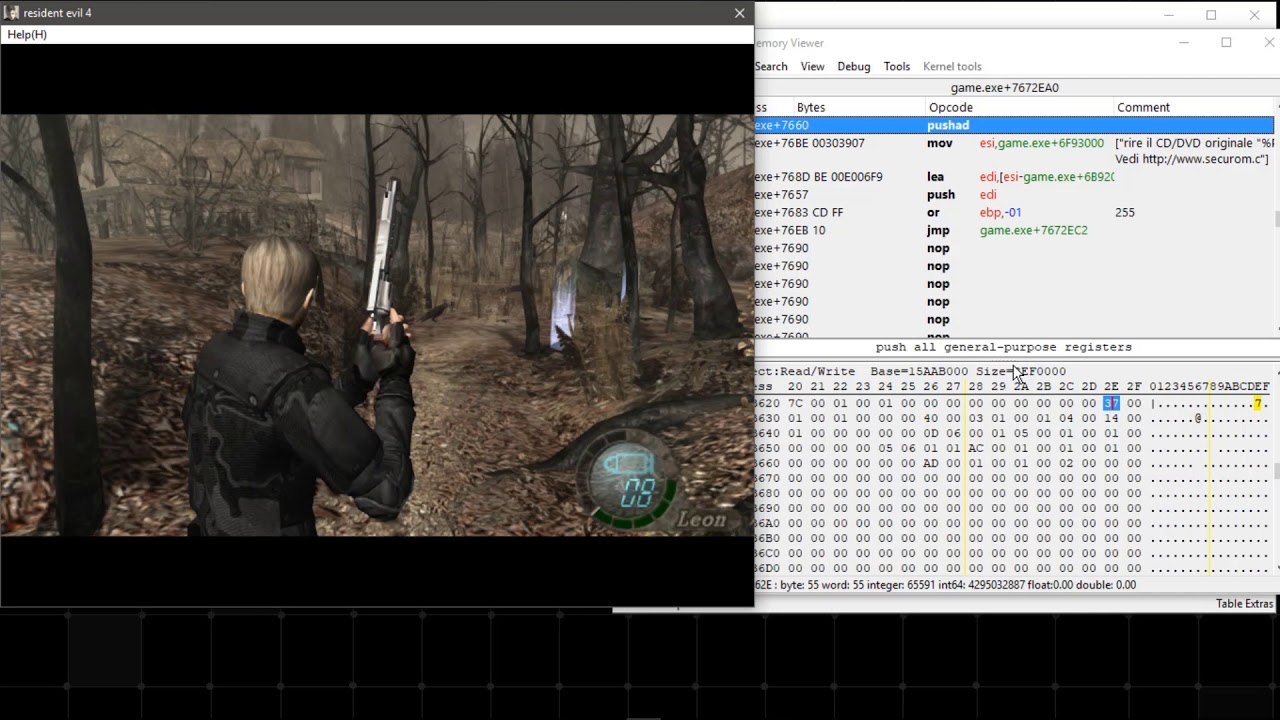Screen dimensions: 1280x720
Task: Open the Kernel tools menu
Action: pyautogui.click(x=952, y=66)
